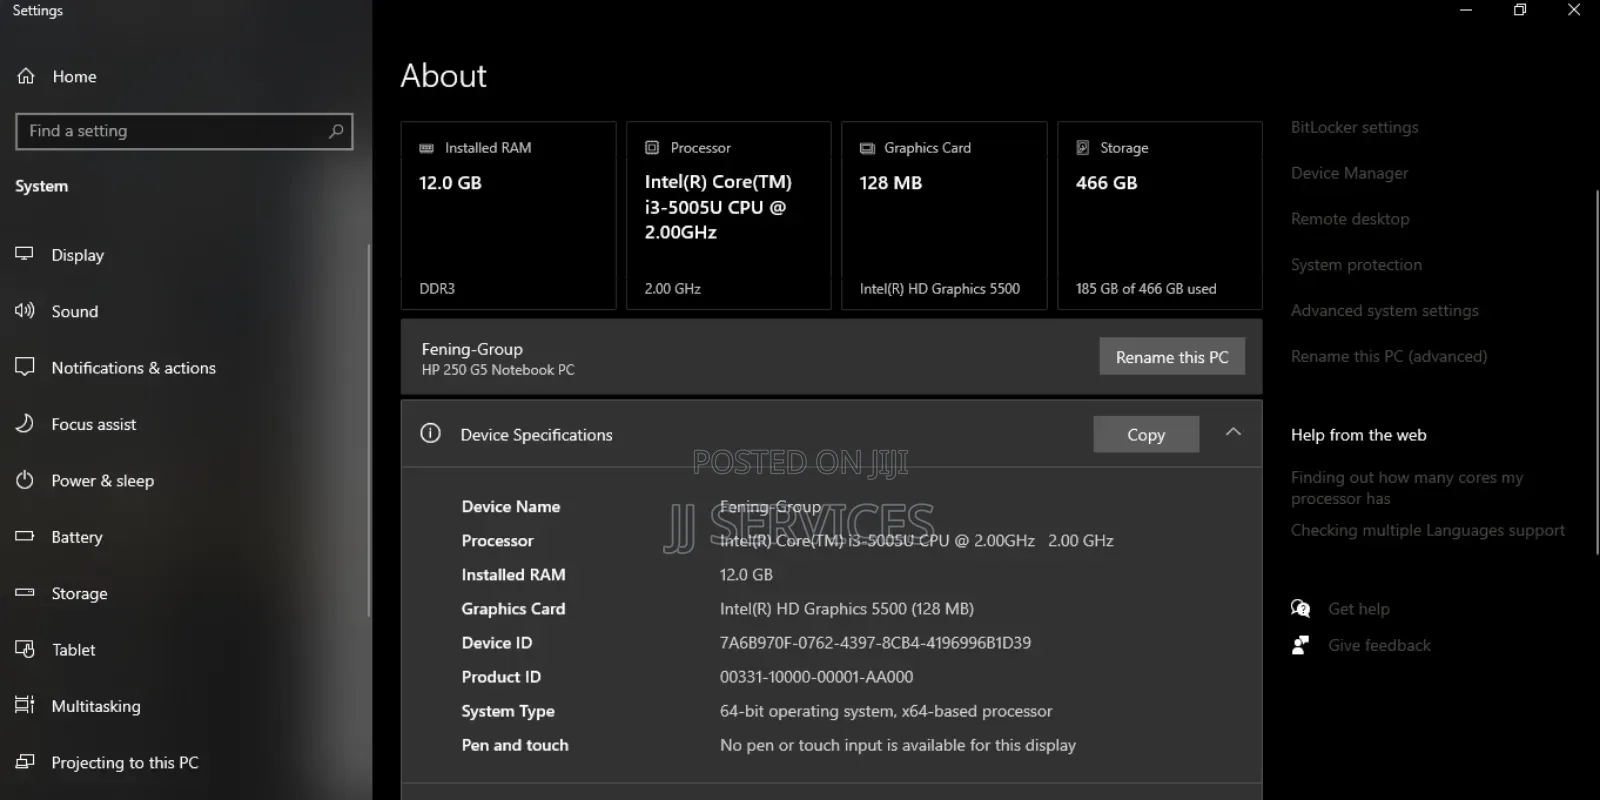Click the Give feedback person icon
Screen dimensions: 1600x800
[x=1300, y=645]
